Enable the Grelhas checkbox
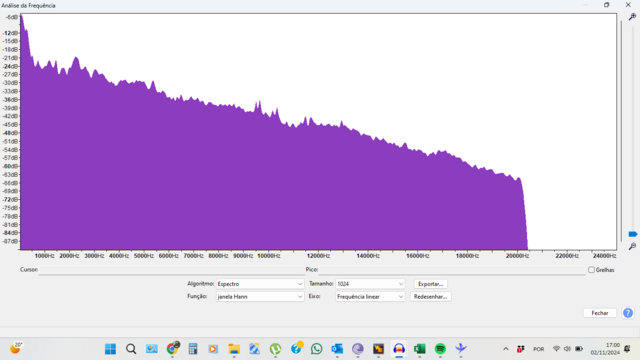The width and height of the screenshot is (640, 360). tap(591, 270)
